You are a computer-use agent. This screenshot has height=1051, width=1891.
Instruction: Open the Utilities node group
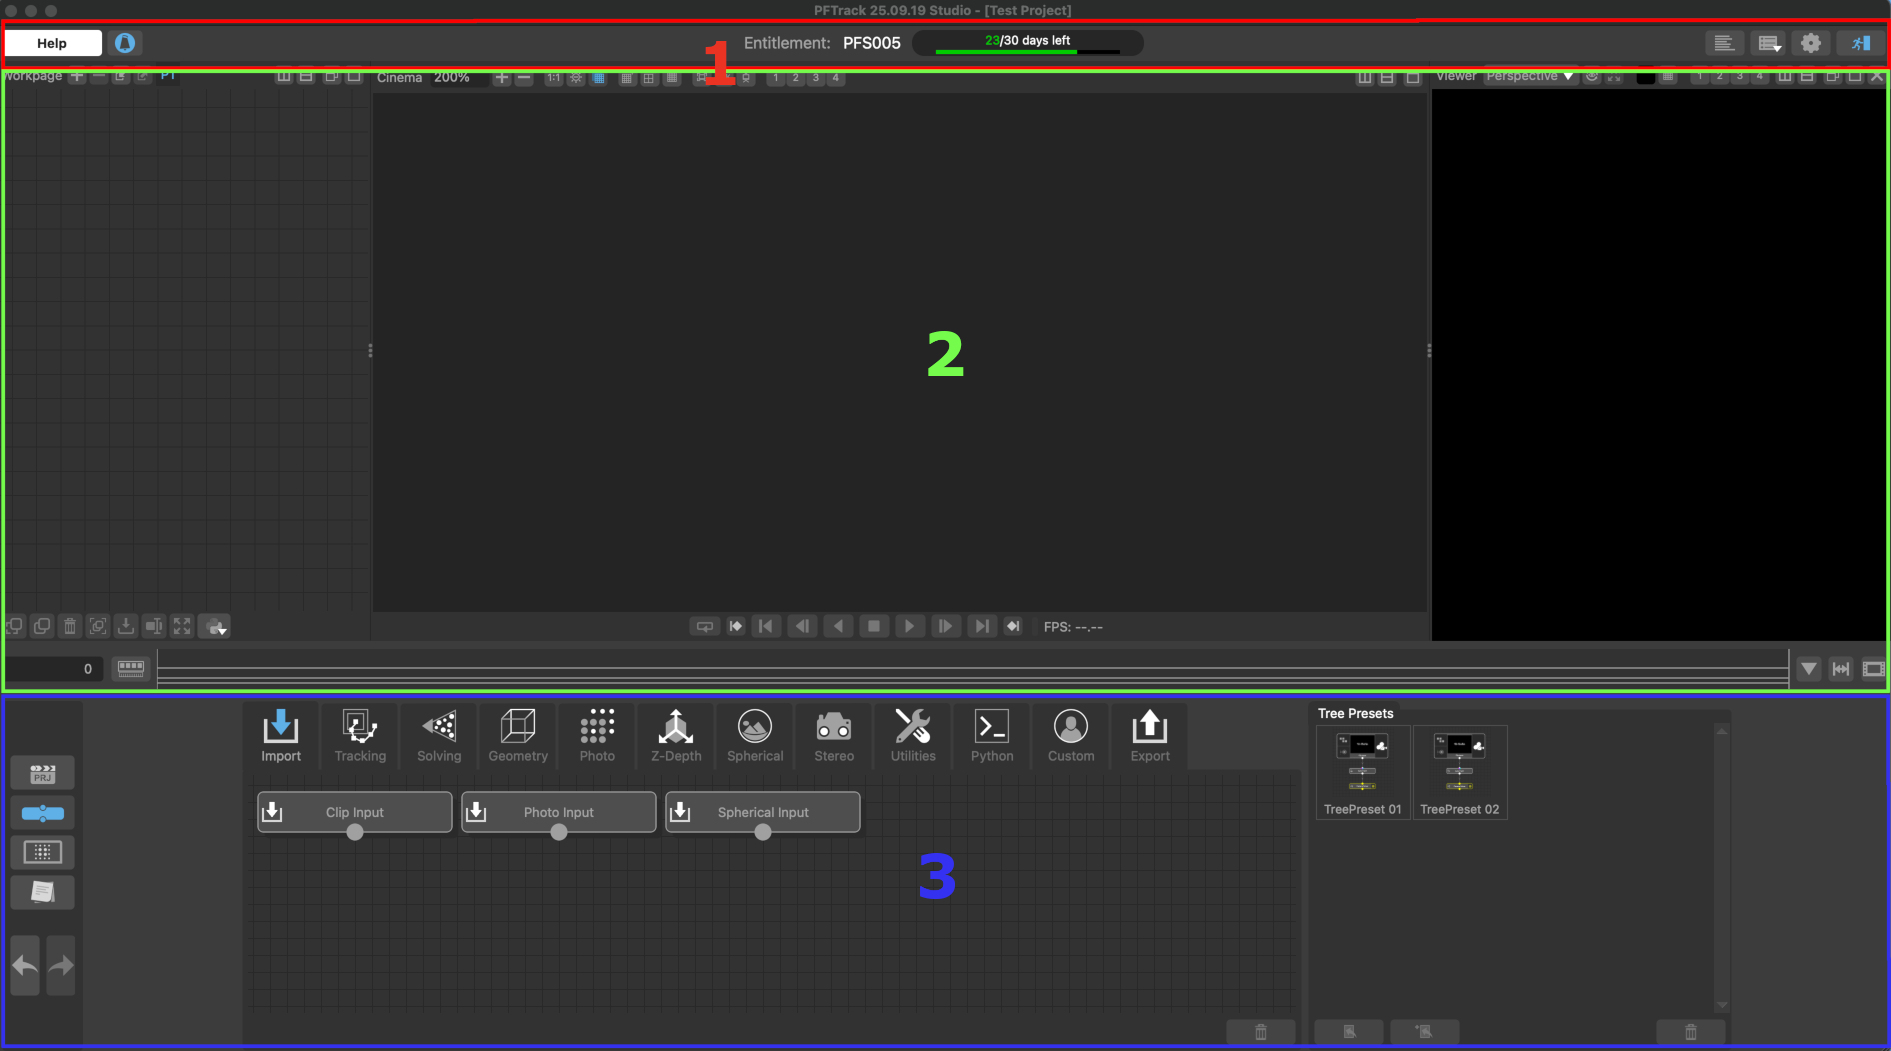point(912,736)
